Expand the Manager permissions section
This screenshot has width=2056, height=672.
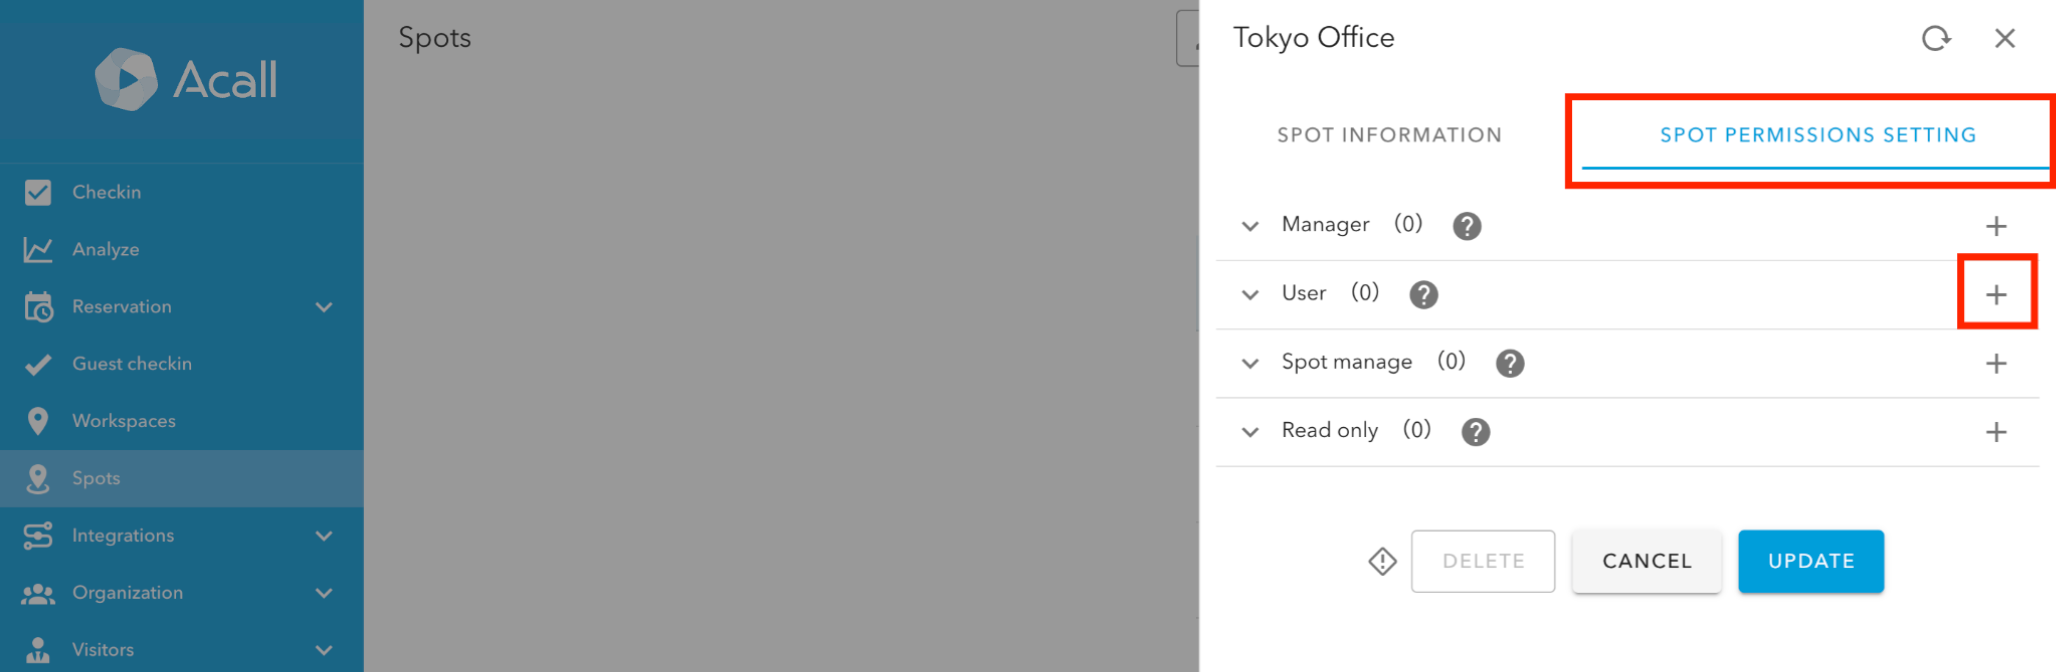(1250, 226)
